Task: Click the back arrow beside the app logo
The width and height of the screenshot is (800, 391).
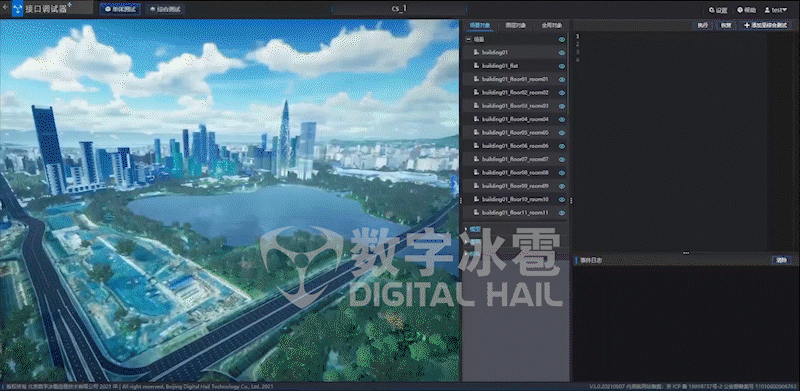Action: tap(5, 8)
